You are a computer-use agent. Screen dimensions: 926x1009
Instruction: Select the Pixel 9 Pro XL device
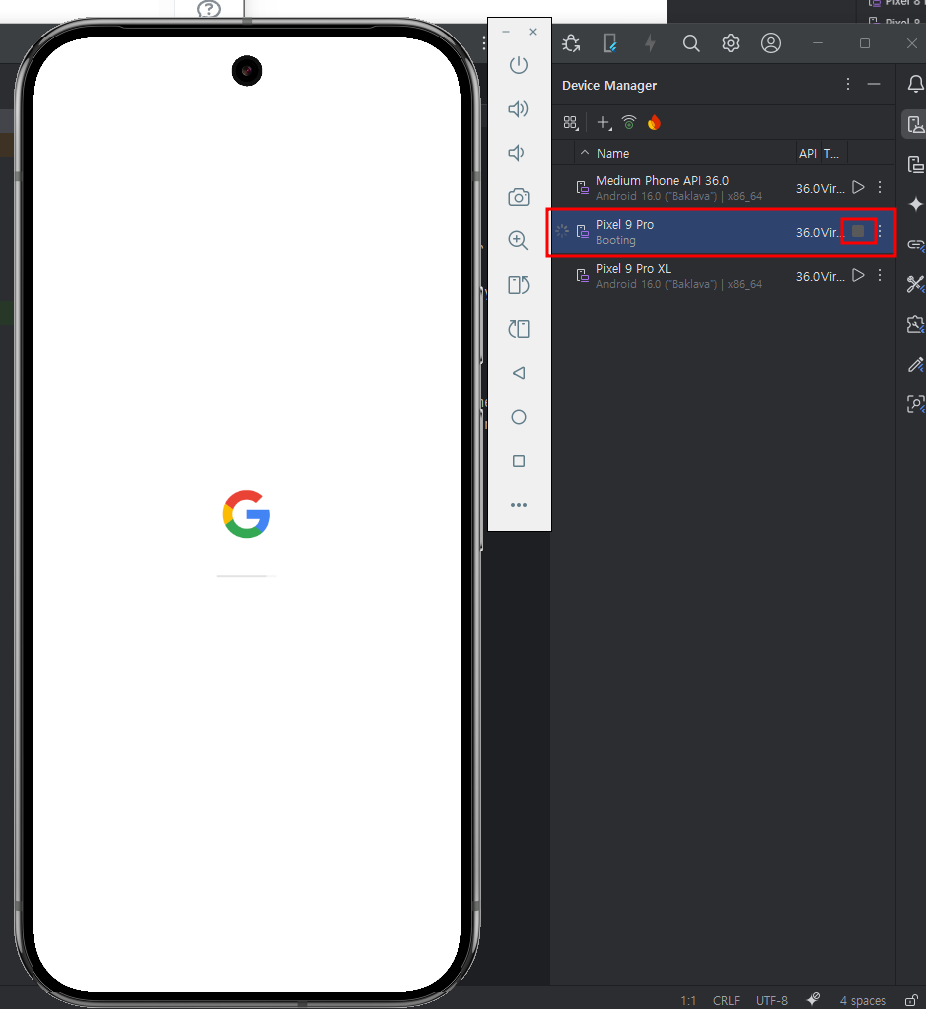point(723,275)
